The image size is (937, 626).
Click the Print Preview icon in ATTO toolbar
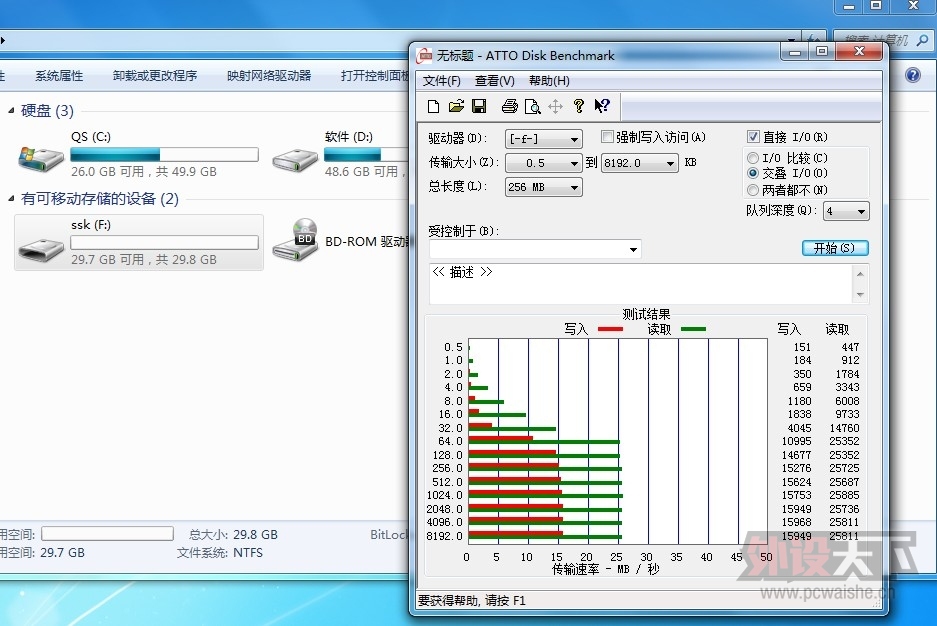tap(532, 106)
